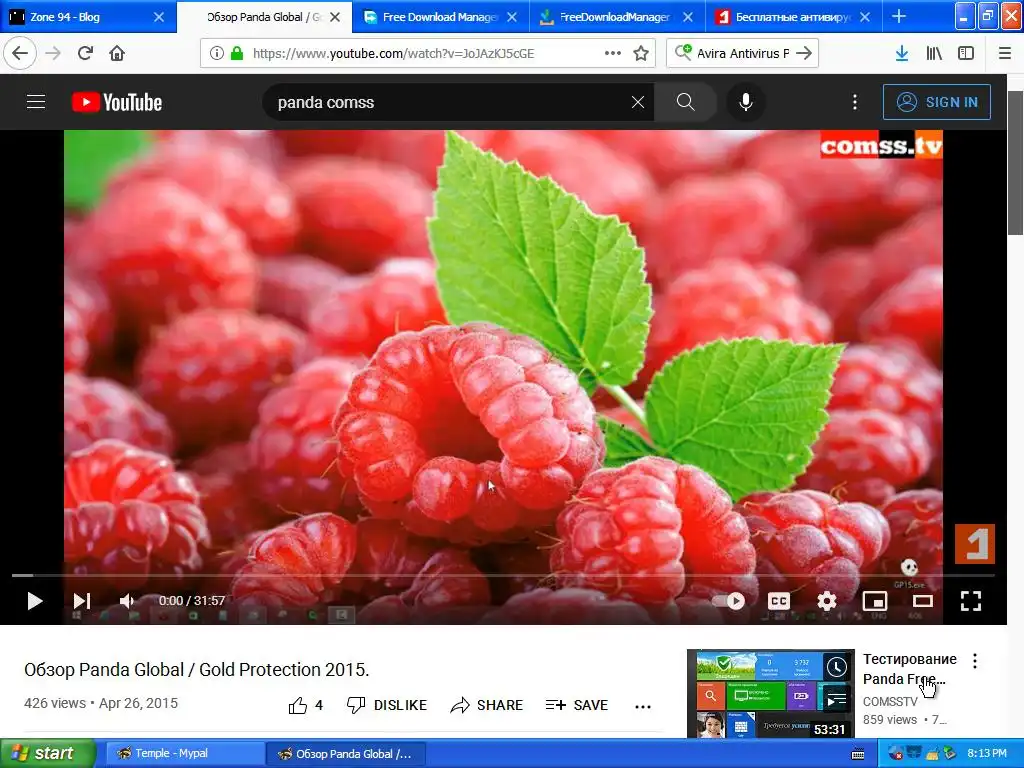Open options menu for Тестирование Panda video

click(975, 661)
